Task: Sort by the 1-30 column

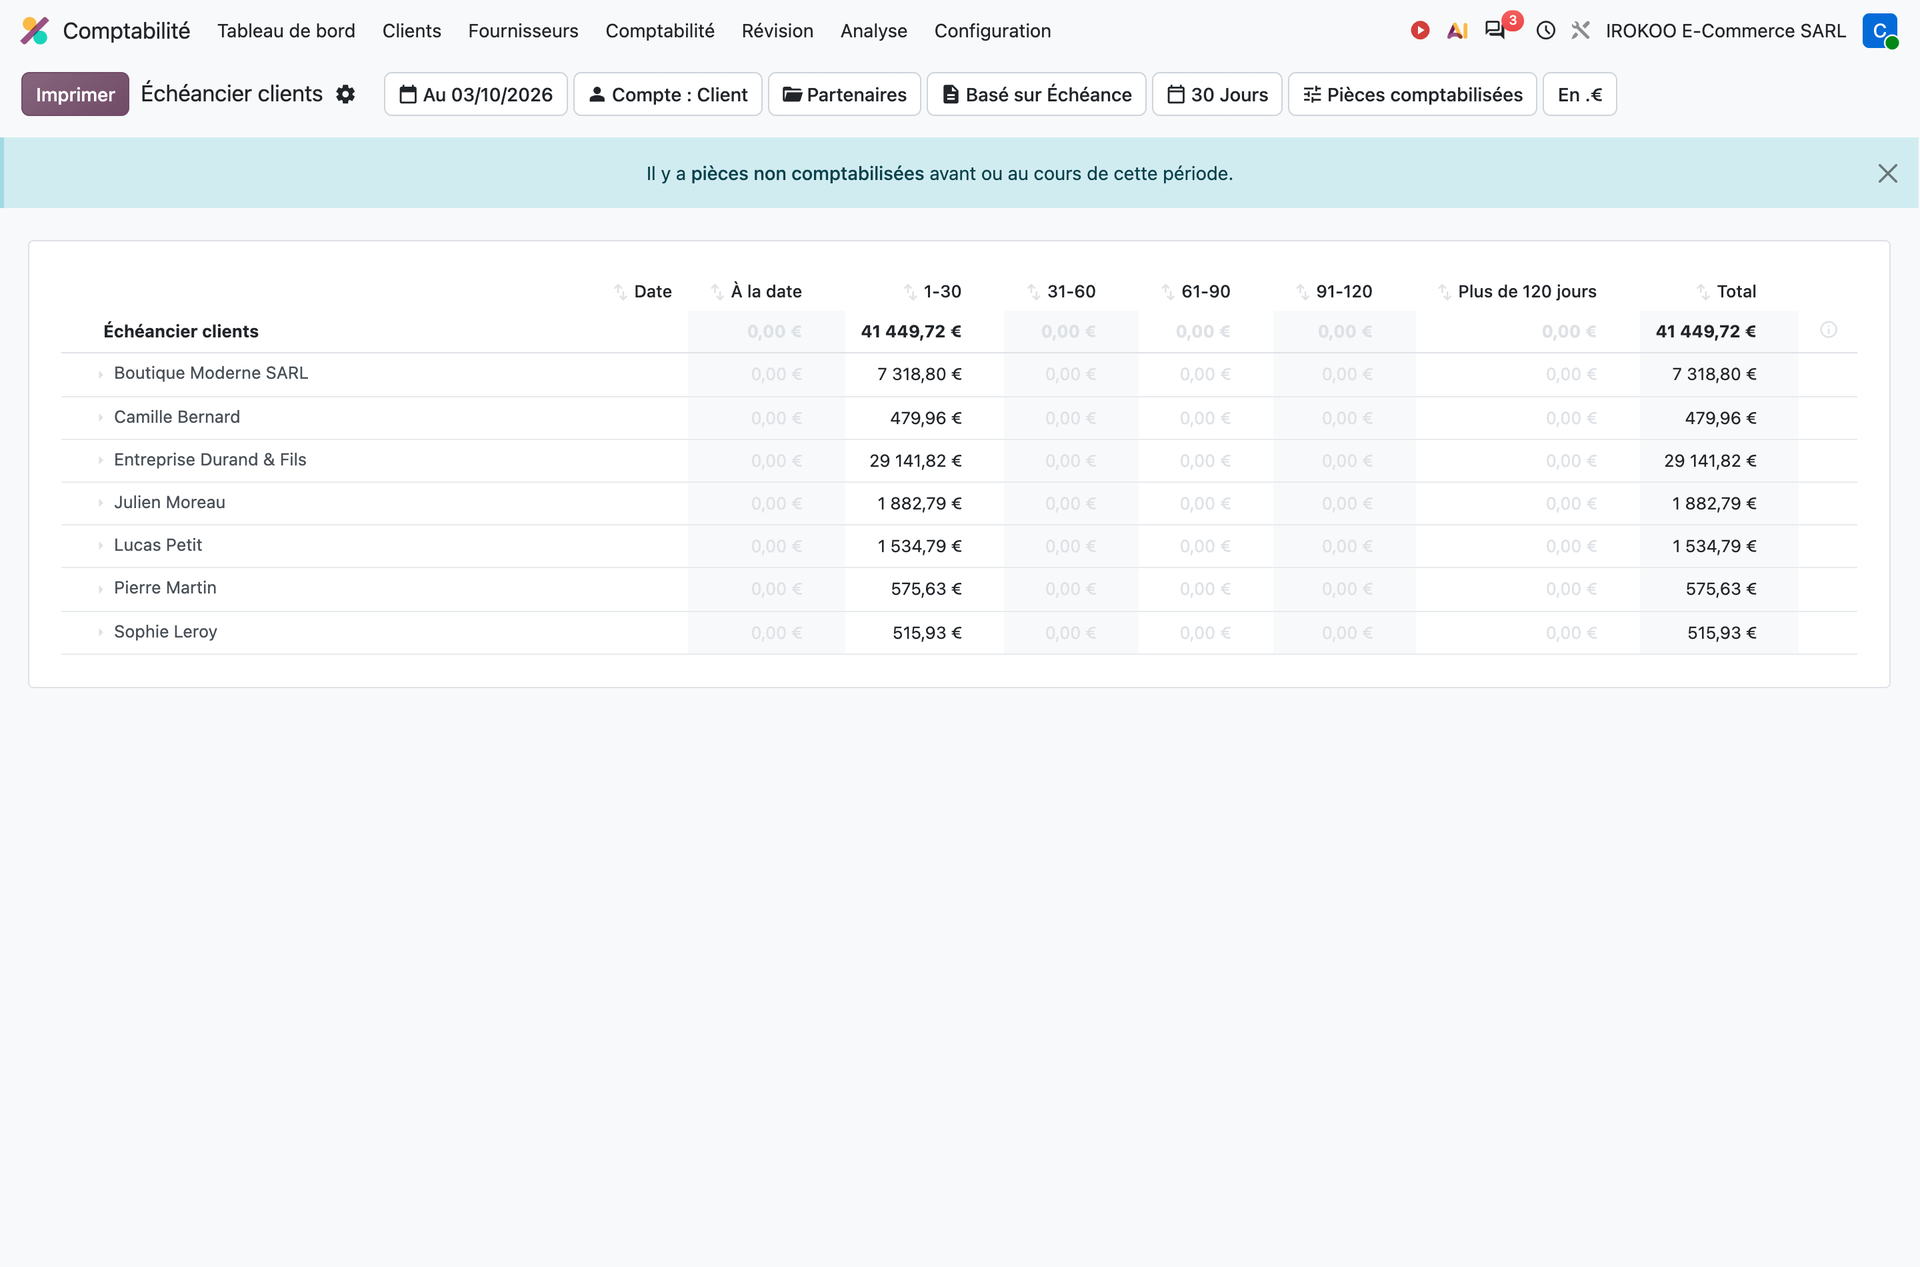Action: click(910, 292)
